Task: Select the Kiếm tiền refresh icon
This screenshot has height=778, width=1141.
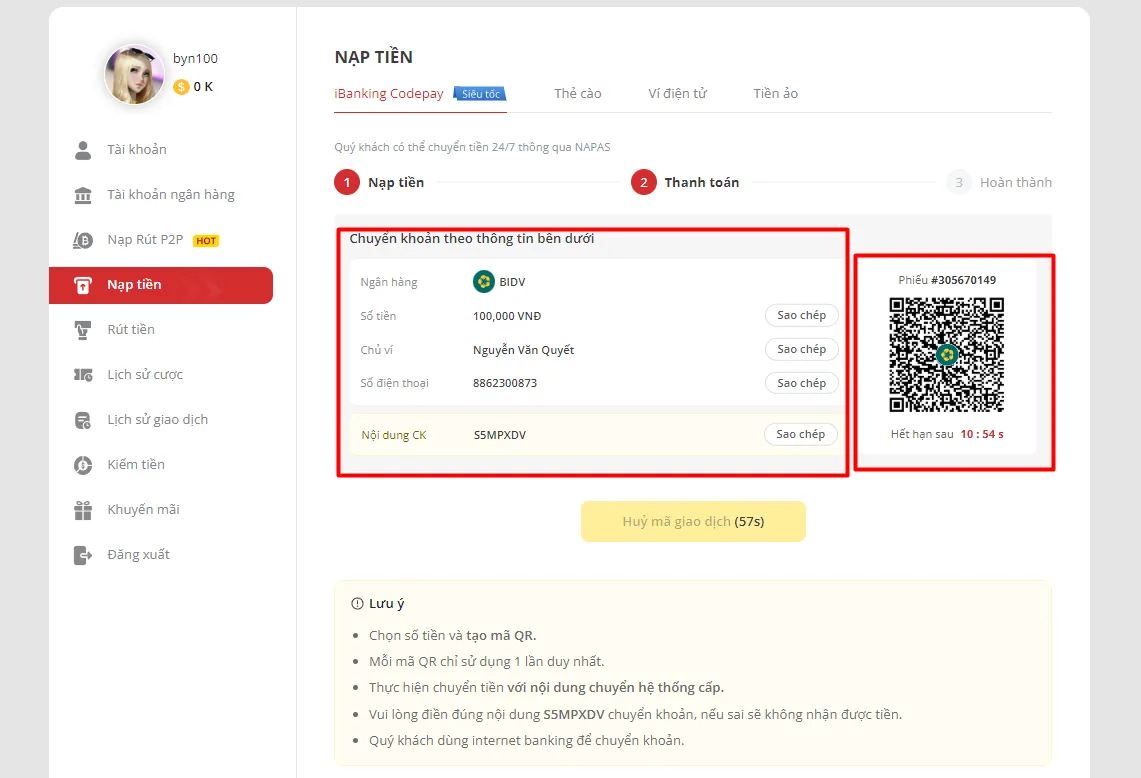Action: 82,464
